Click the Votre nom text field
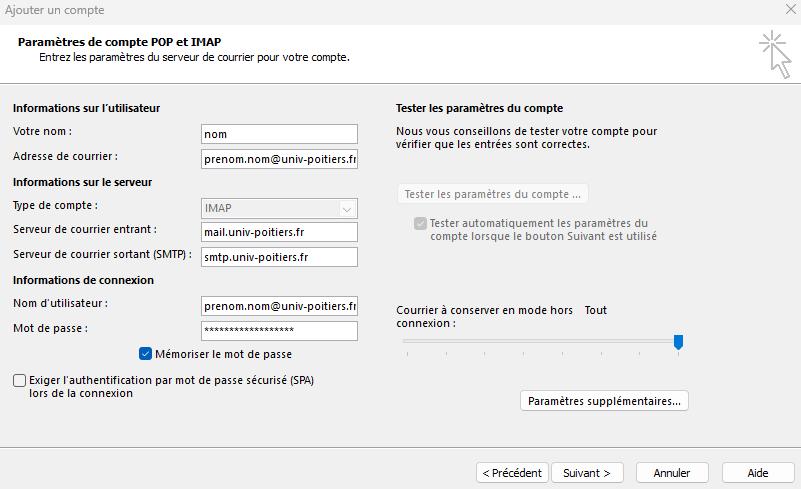801x489 pixels. (x=279, y=134)
